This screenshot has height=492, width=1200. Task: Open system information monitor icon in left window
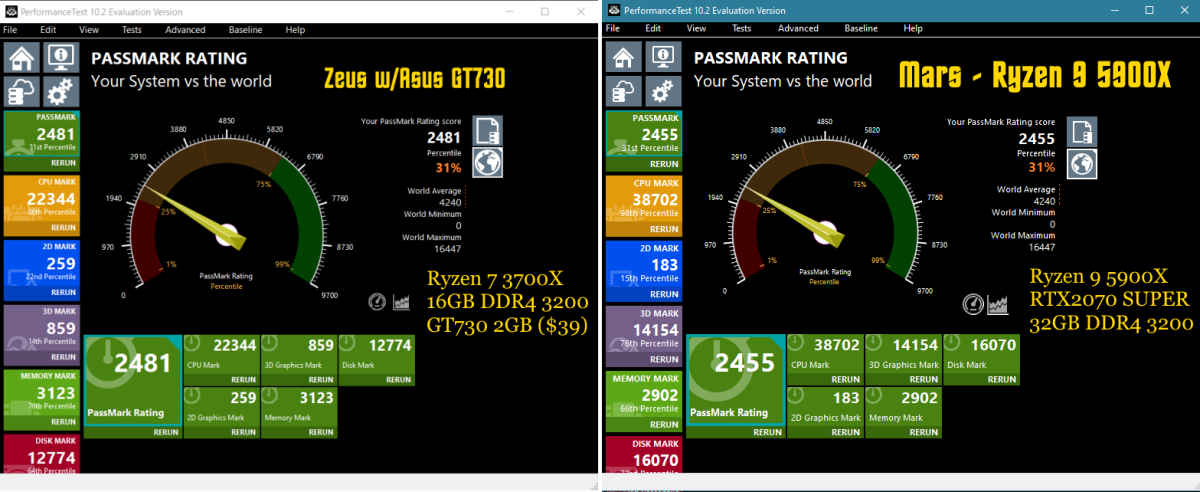point(61,57)
